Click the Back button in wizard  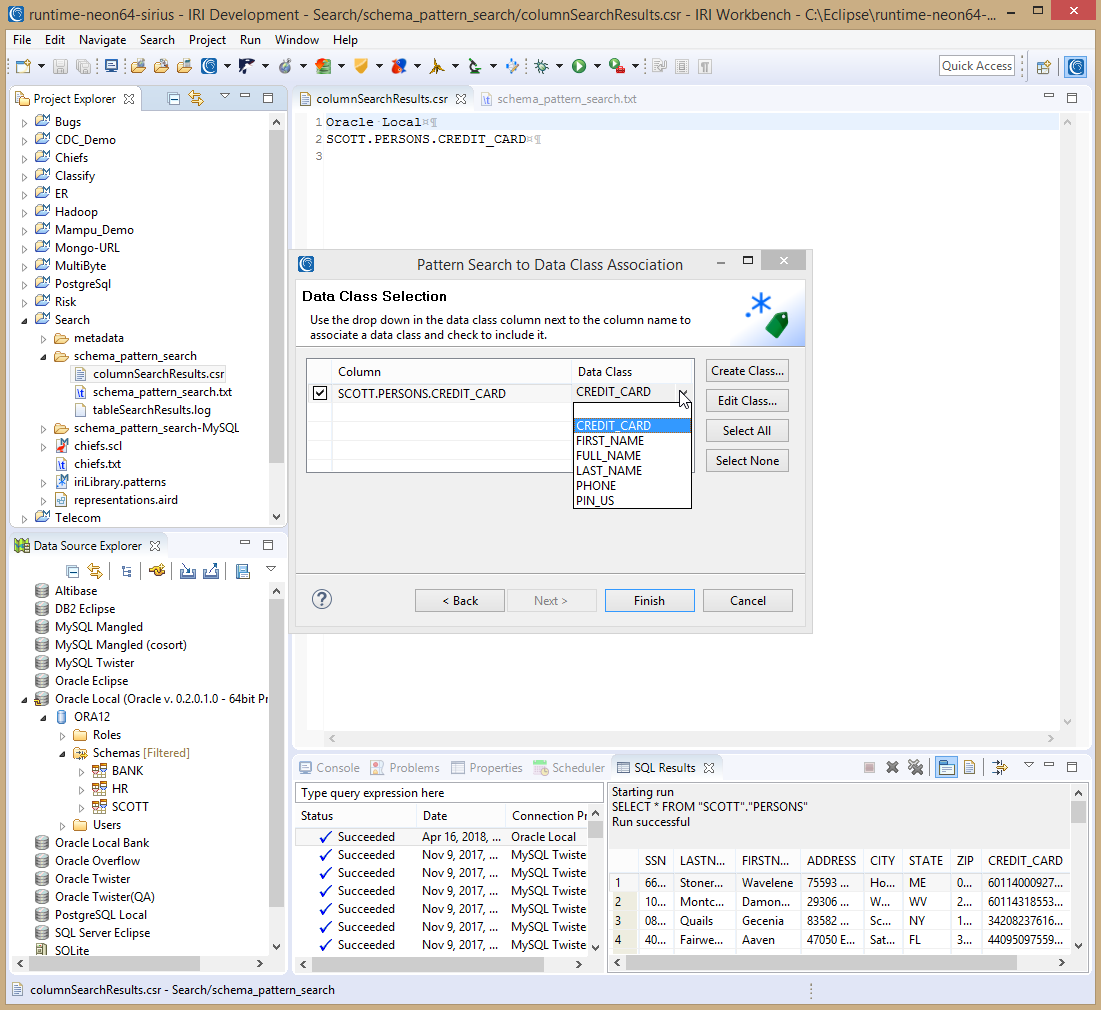[x=460, y=601]
